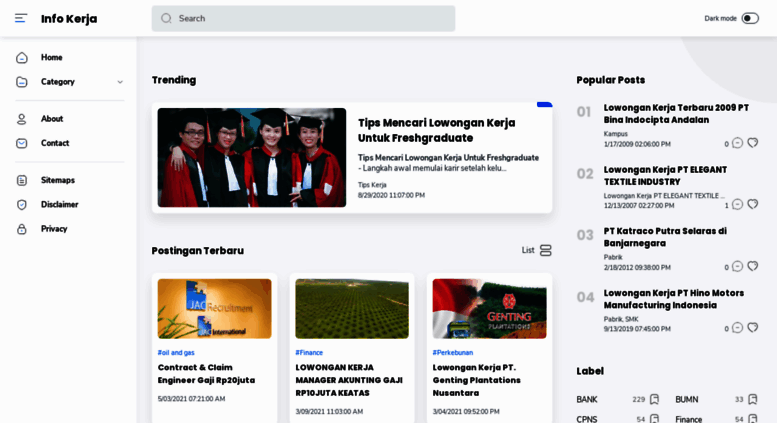777x423 pixels.
Task: Open the CPNS label link
Action: 587,419
